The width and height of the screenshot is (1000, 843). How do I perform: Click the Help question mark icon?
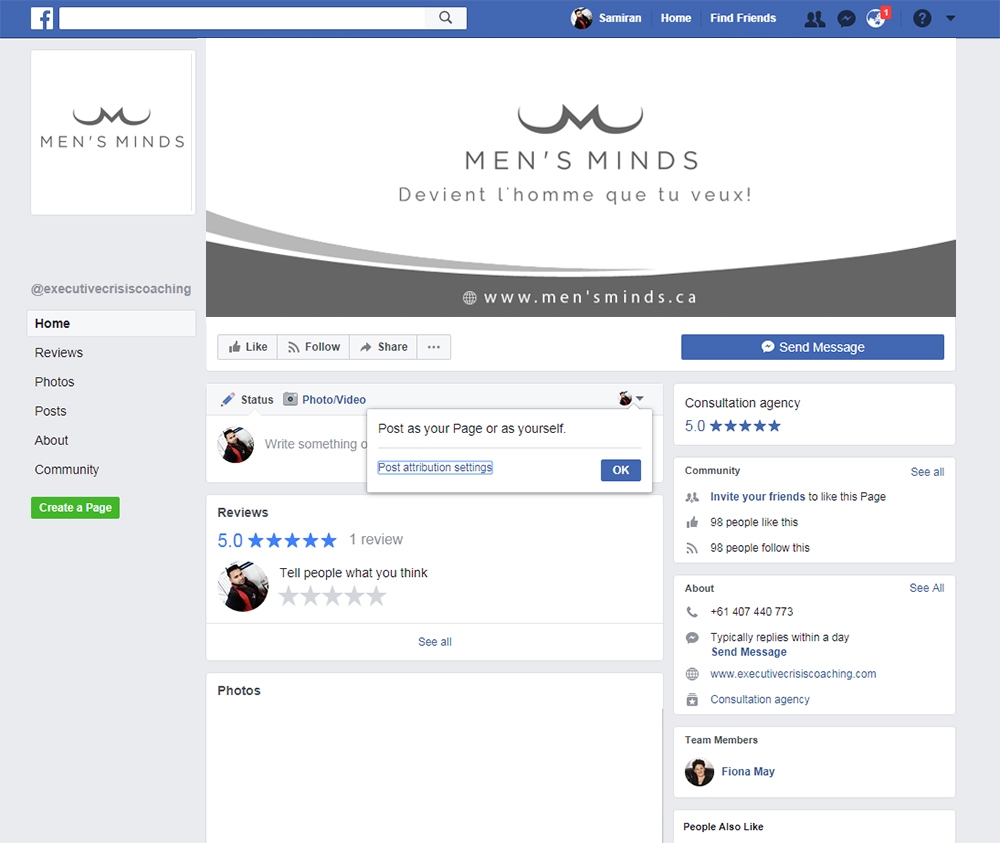[x=921, y=17]
